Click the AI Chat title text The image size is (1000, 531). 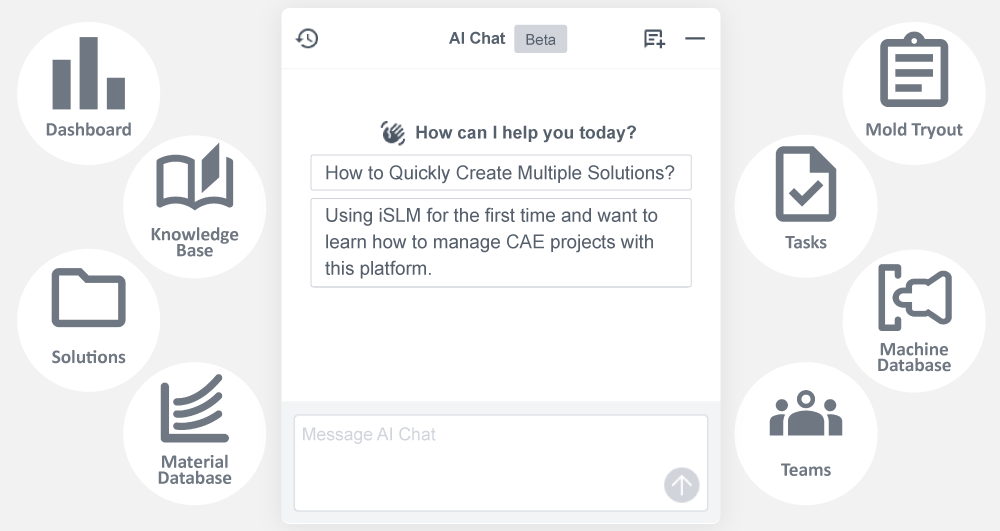477,39
